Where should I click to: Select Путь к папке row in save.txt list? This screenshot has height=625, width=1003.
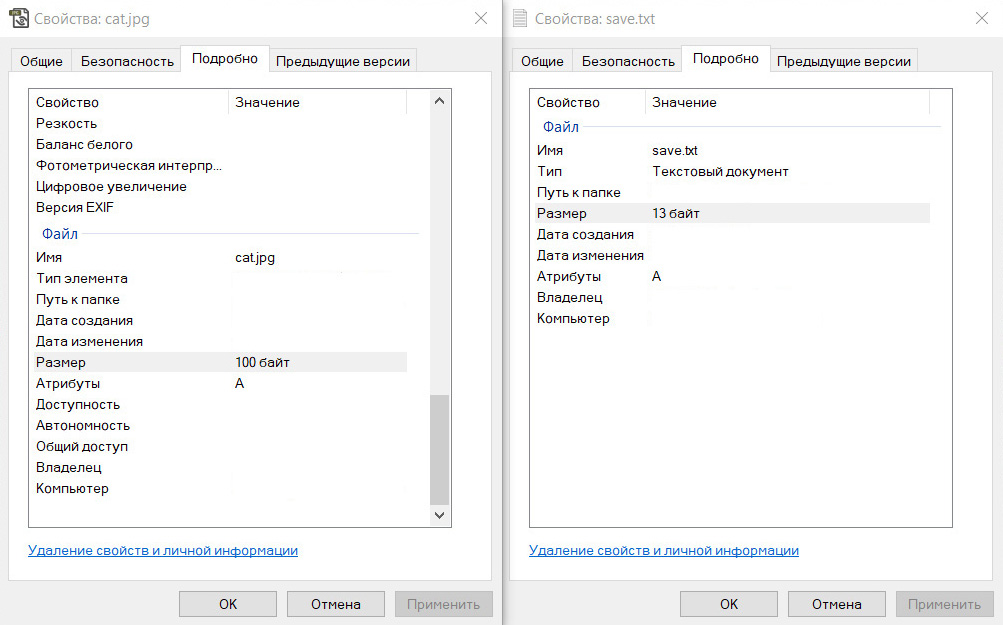732,193
